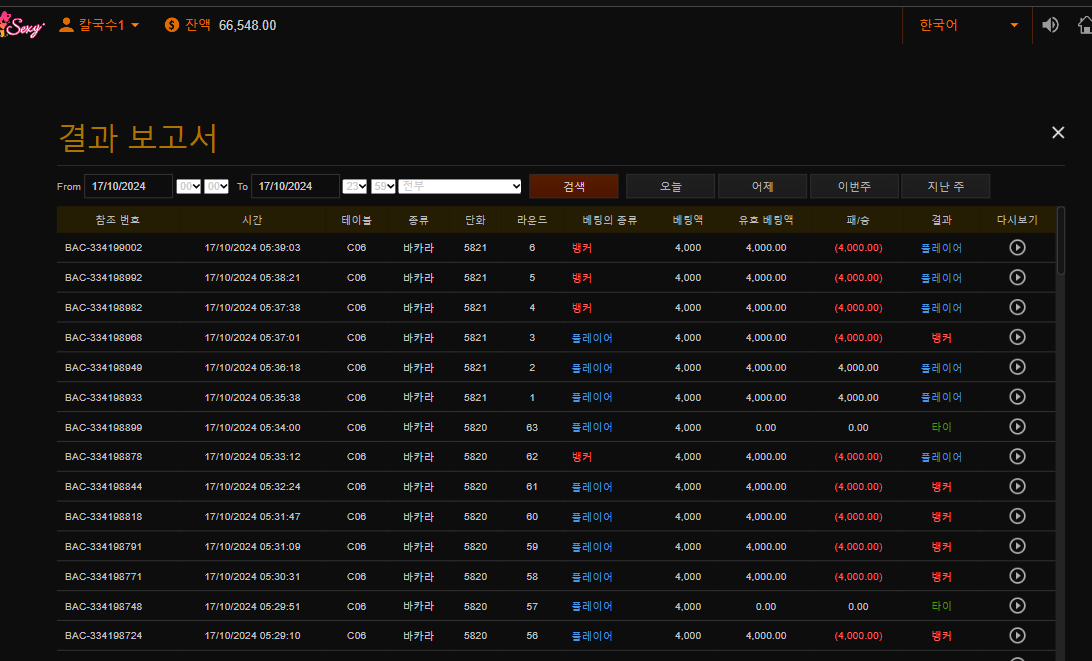Click the home icon at top right

pos(1084,25)
